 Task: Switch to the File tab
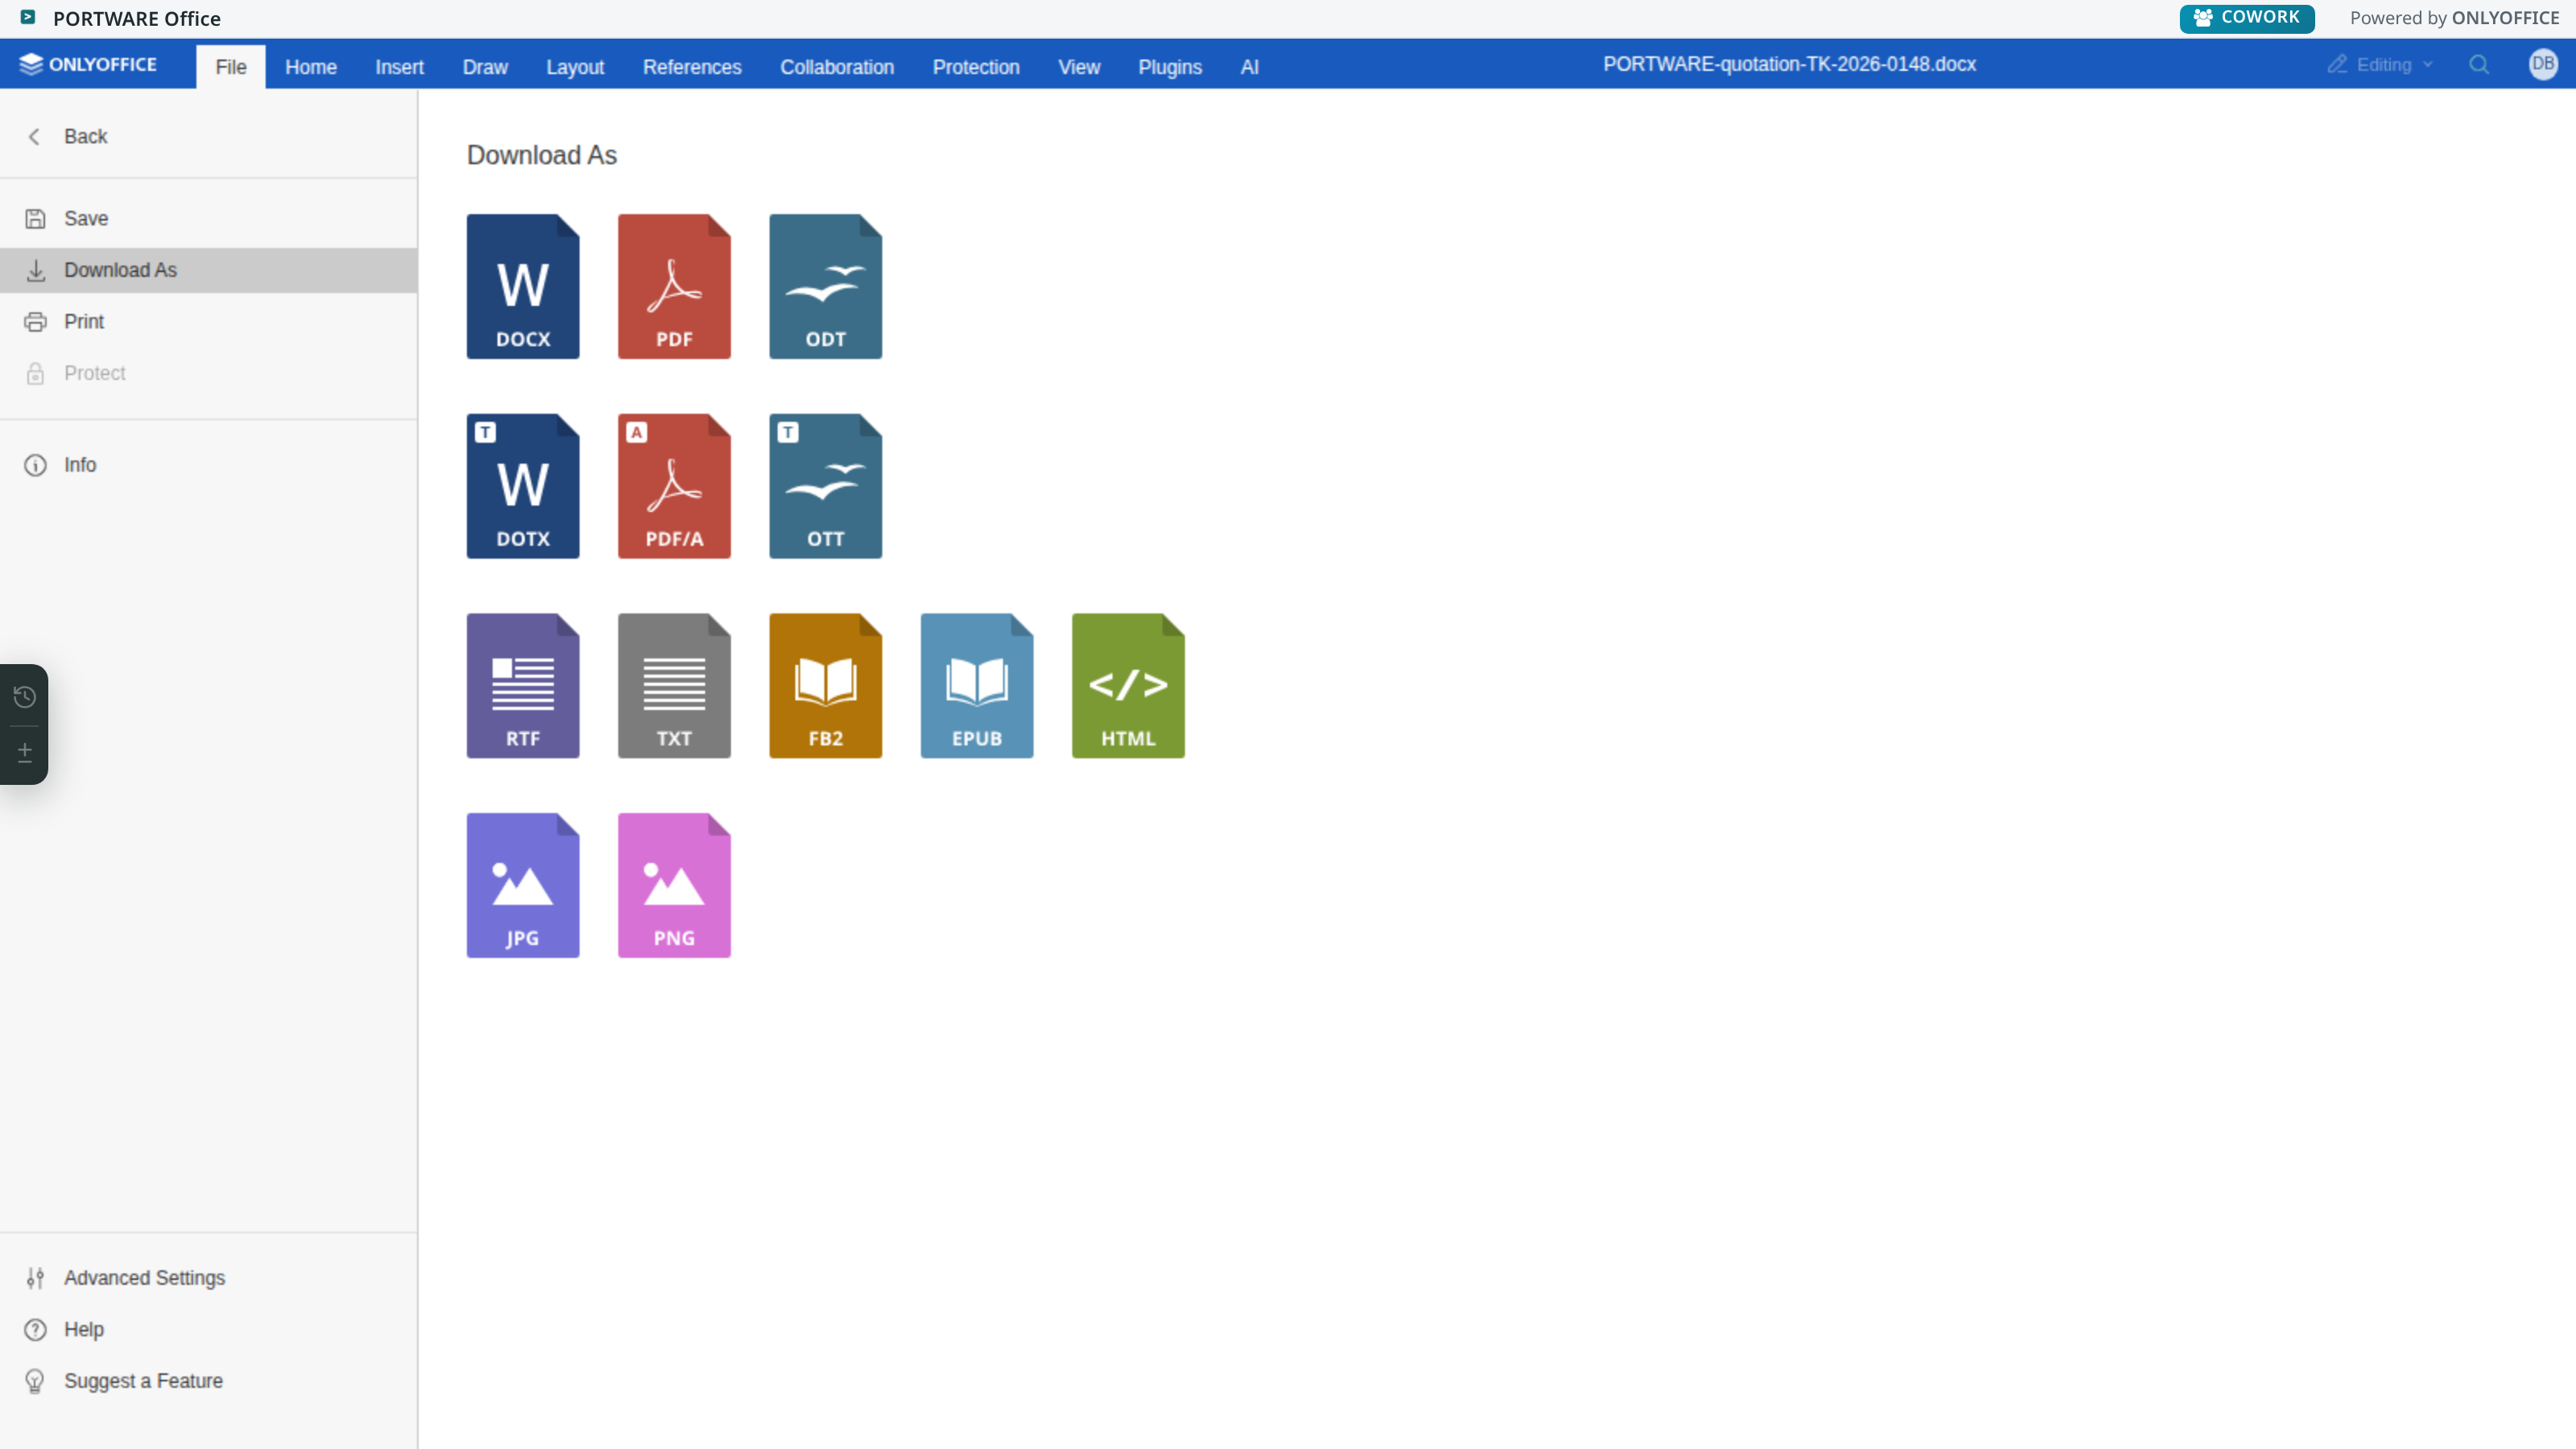pyautogui.click(x=231, y=67)
